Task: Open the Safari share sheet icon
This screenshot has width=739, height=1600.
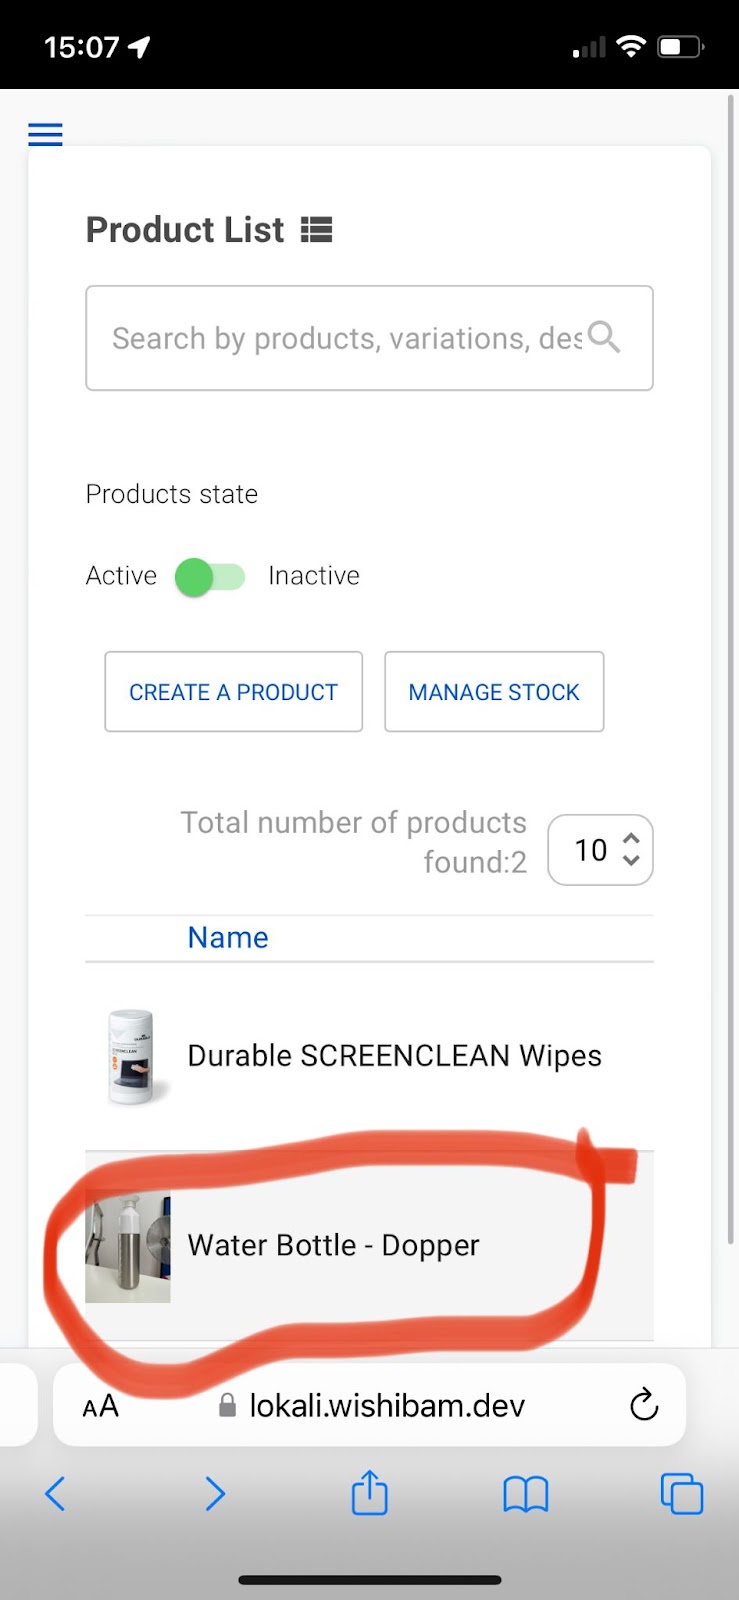Action: point(369,1493)
